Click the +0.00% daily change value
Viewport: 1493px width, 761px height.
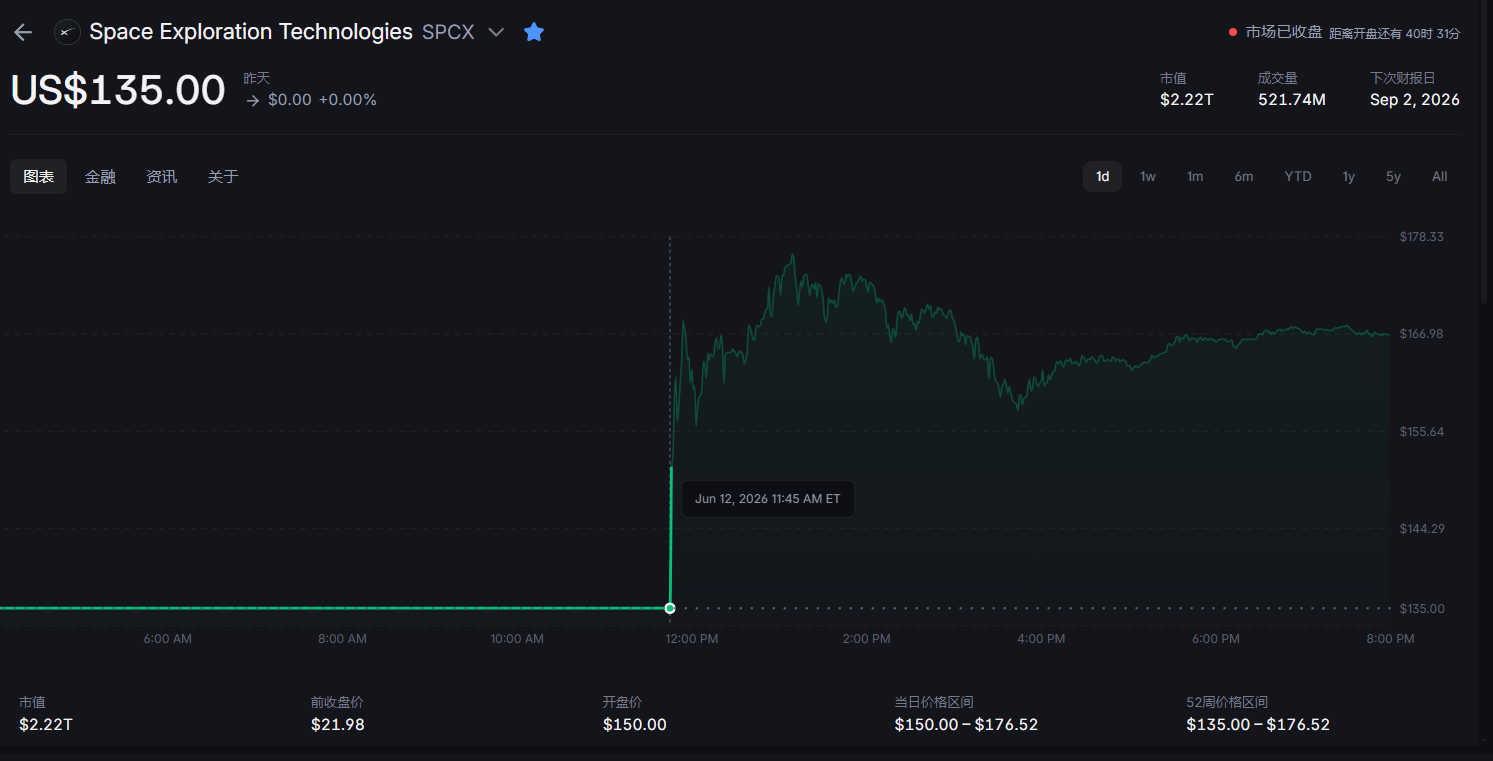click(x=347, y=100)
